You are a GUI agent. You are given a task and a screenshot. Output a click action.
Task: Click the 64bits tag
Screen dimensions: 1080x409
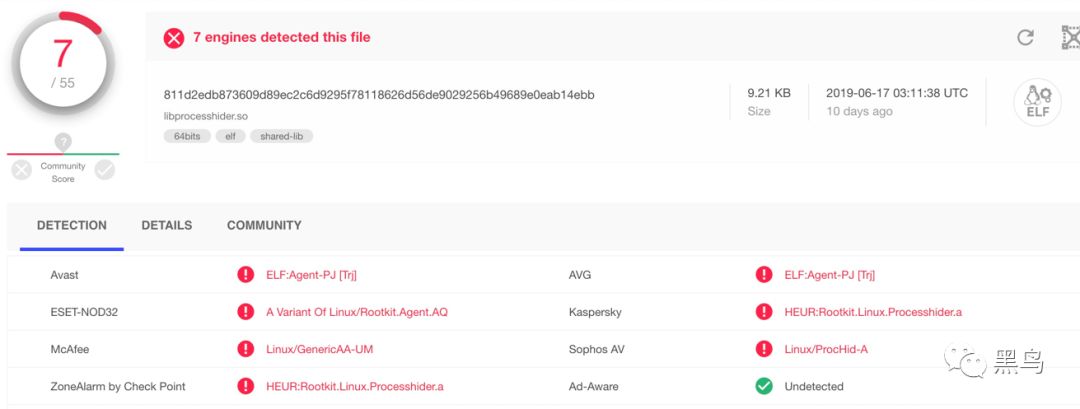(x=187, y=136)
